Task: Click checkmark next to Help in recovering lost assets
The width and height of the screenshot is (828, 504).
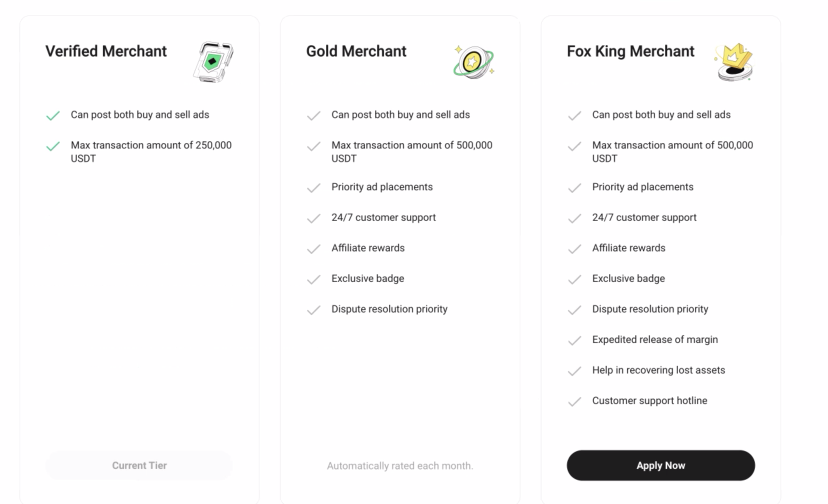Action: (574, 371)
